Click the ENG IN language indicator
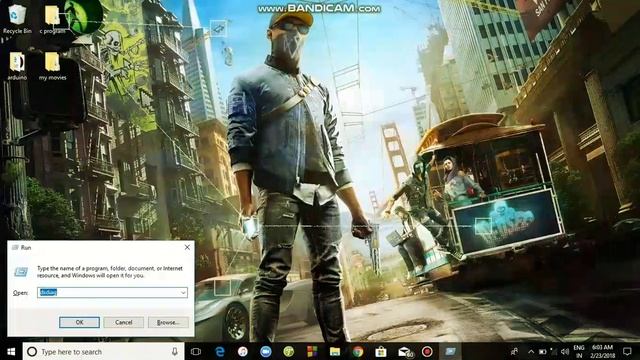The height and width of the screenshot is (360, 640). point(579,351)
